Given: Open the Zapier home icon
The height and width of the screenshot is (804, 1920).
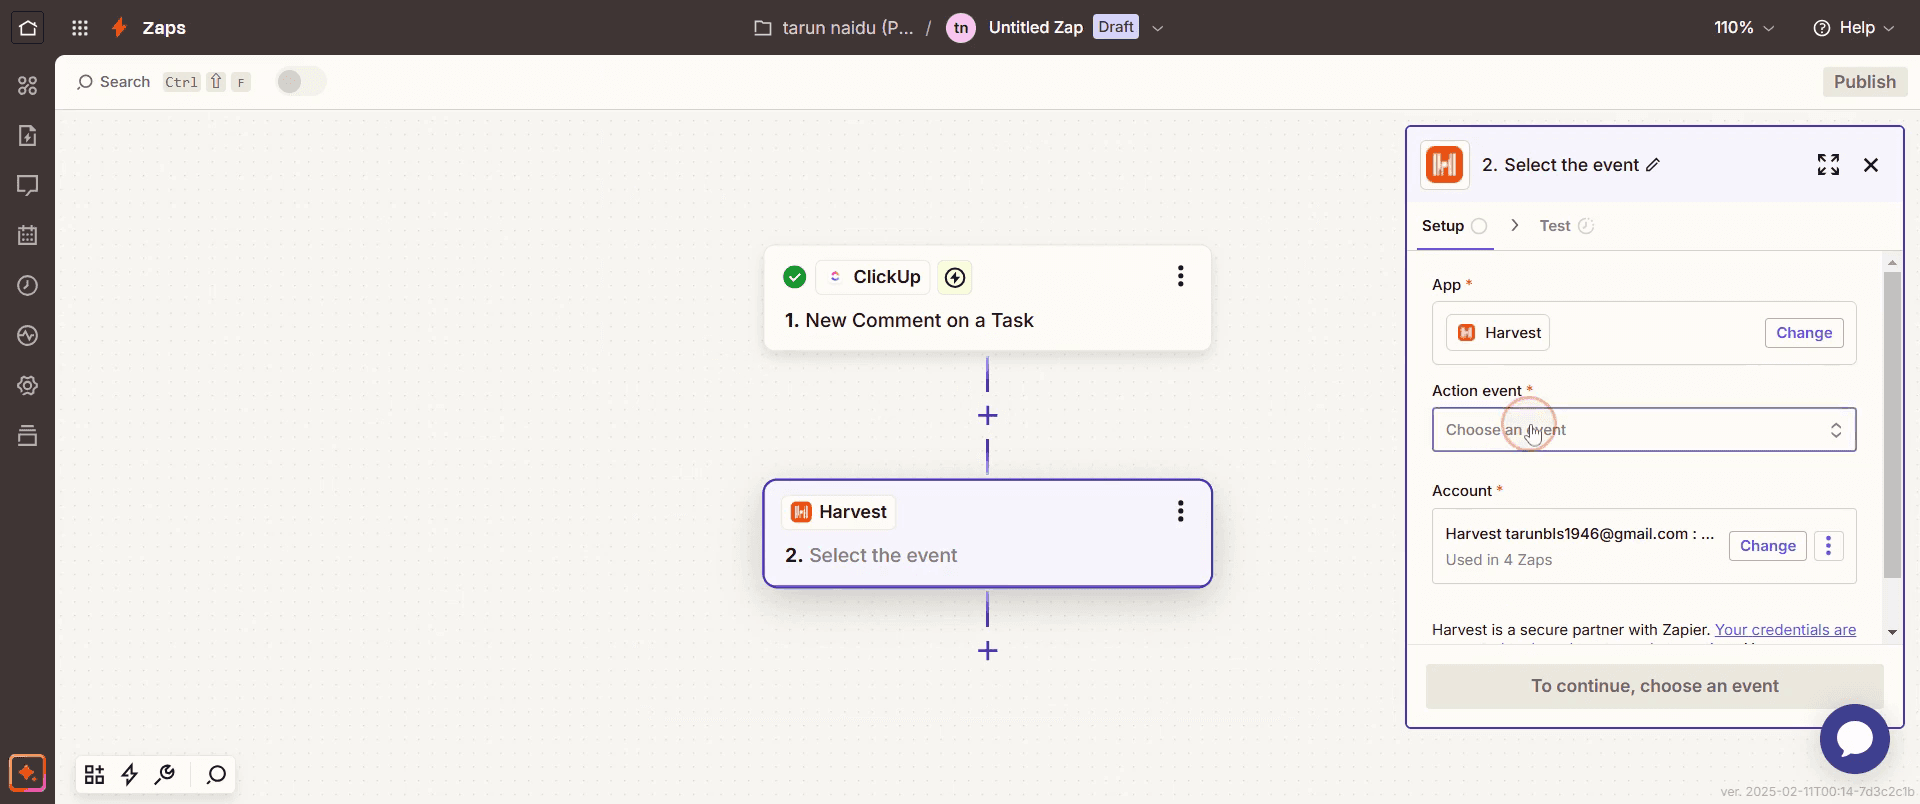Looking at the screenshot, I should (28, 28).
